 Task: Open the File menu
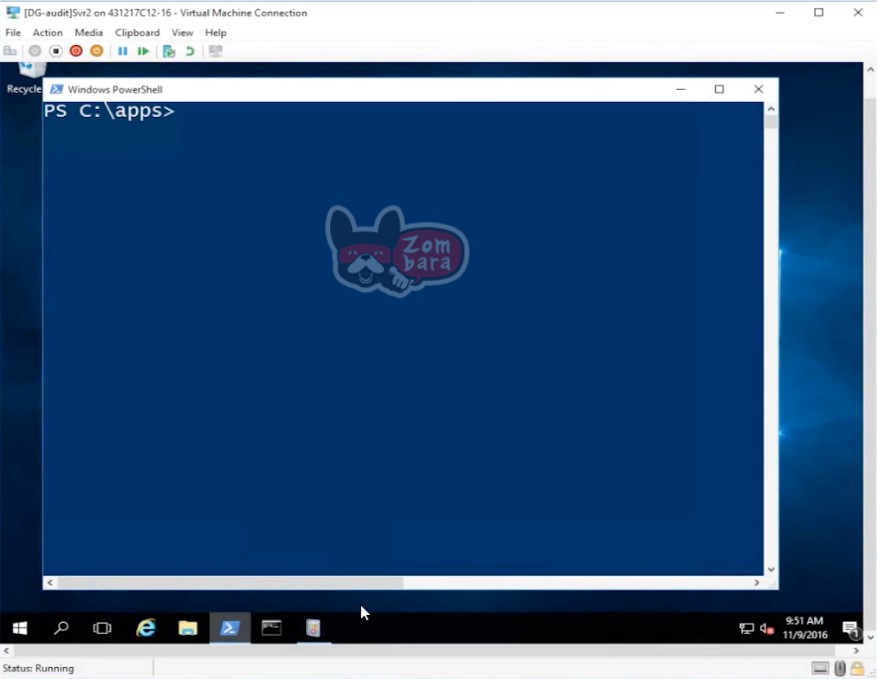point(13,32)
